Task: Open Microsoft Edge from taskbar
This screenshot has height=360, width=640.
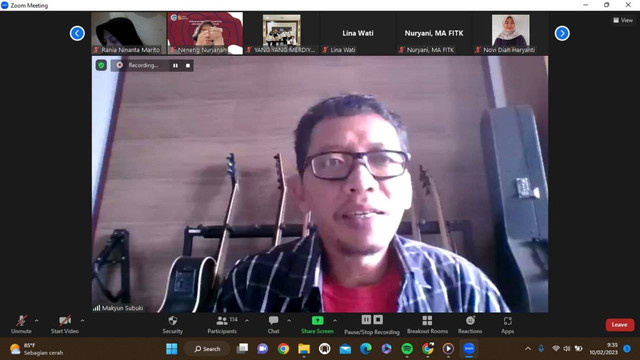Action: point(366,349)
